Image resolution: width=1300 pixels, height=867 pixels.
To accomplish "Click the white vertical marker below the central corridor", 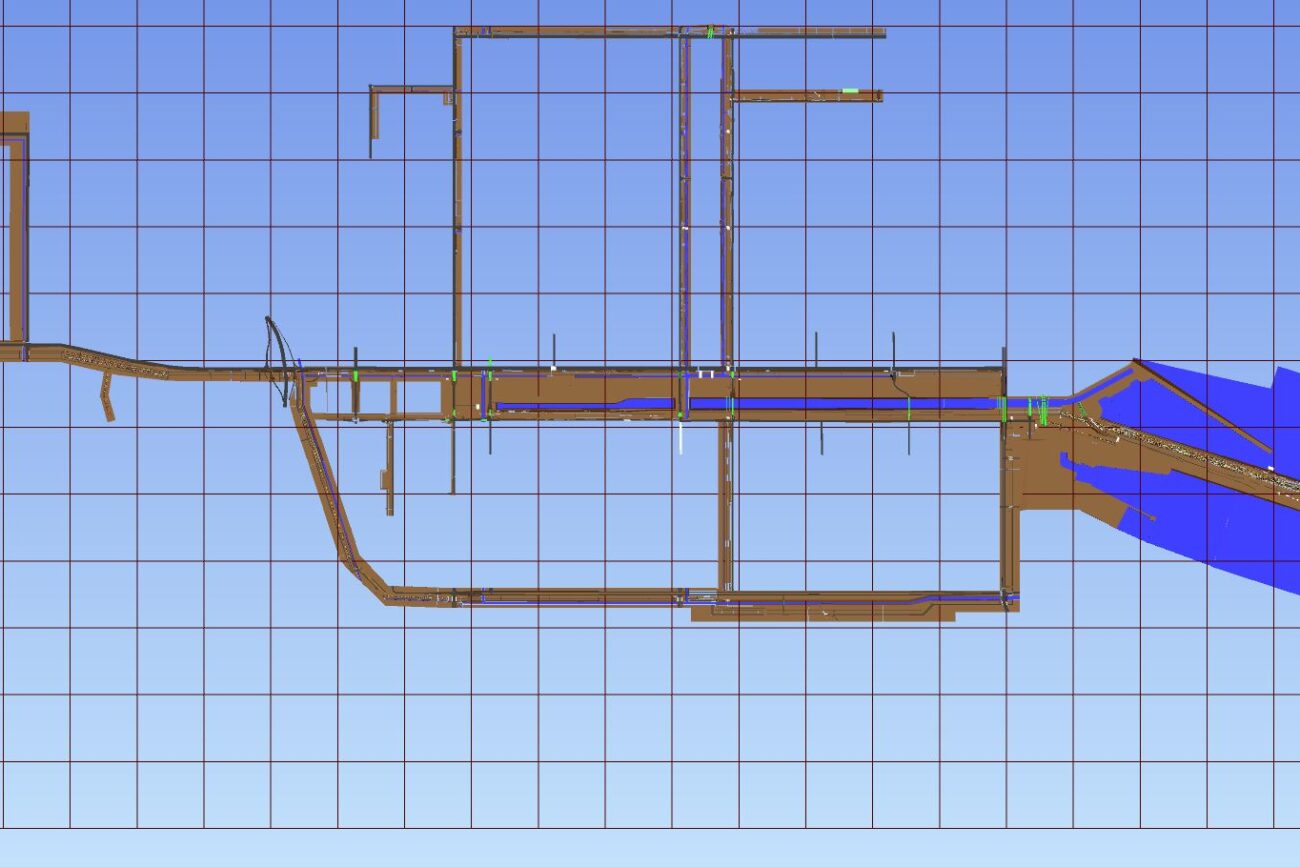I will tap(681, 437).
